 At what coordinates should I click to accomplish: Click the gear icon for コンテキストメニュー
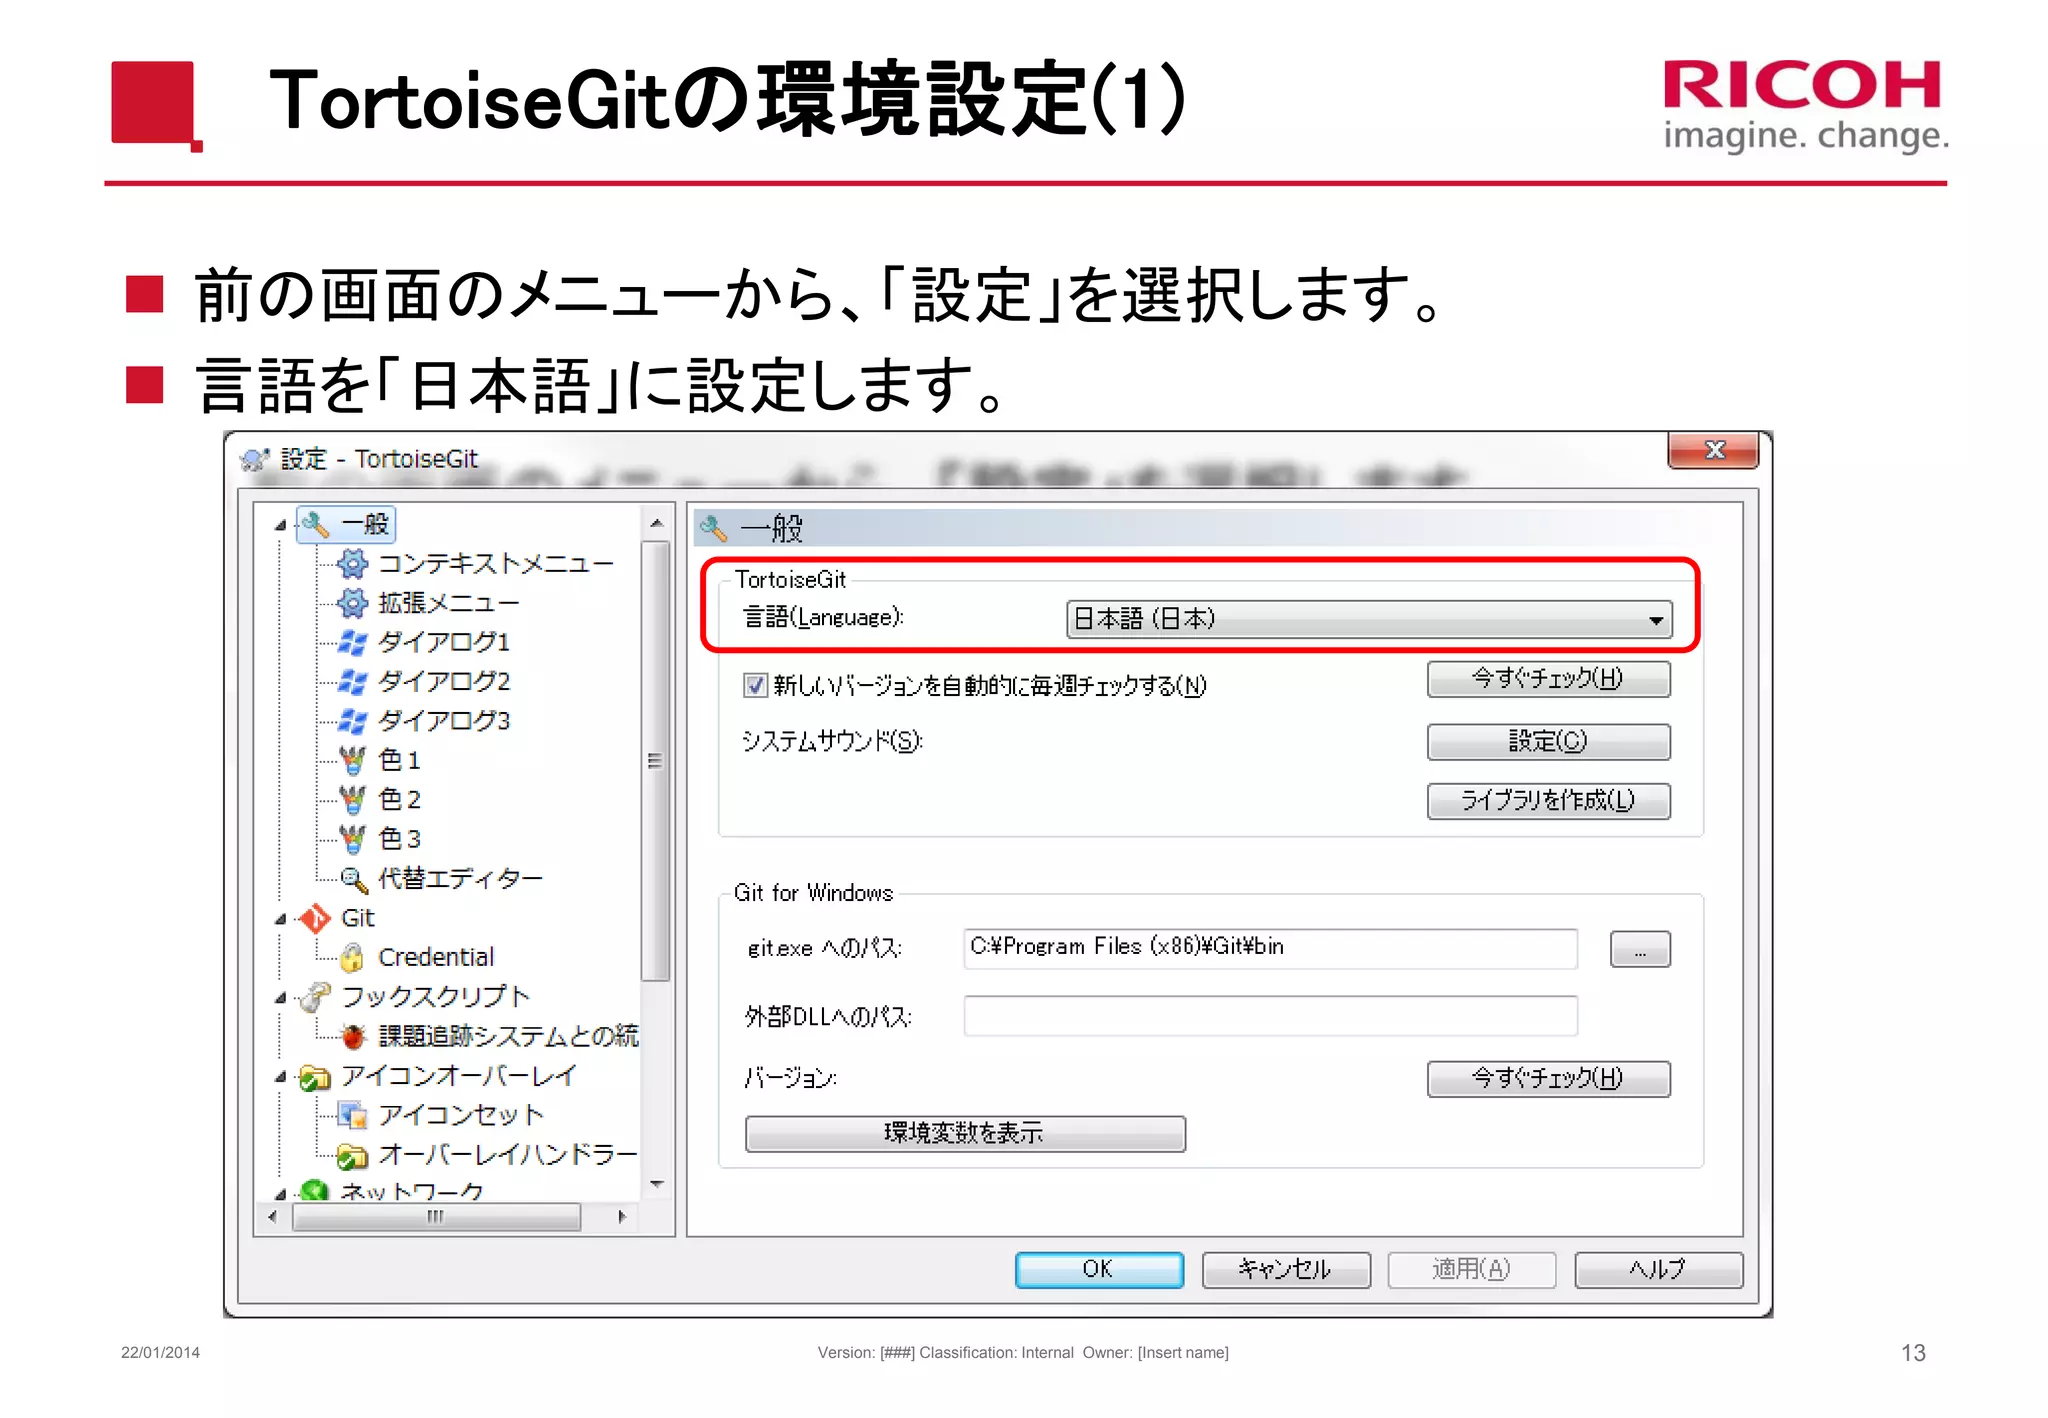click(x=352, y=564)
